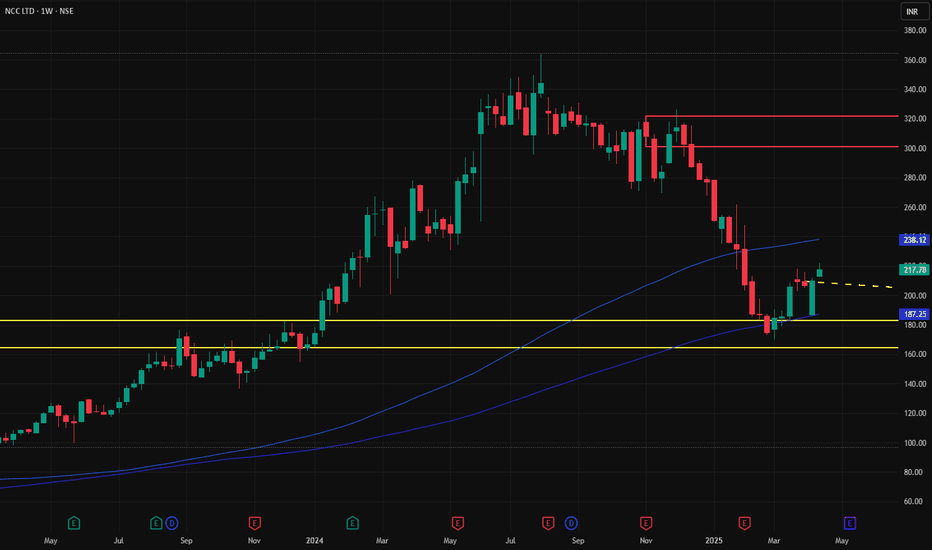Click the 380.00 price axis label

[x=915, y=30]
